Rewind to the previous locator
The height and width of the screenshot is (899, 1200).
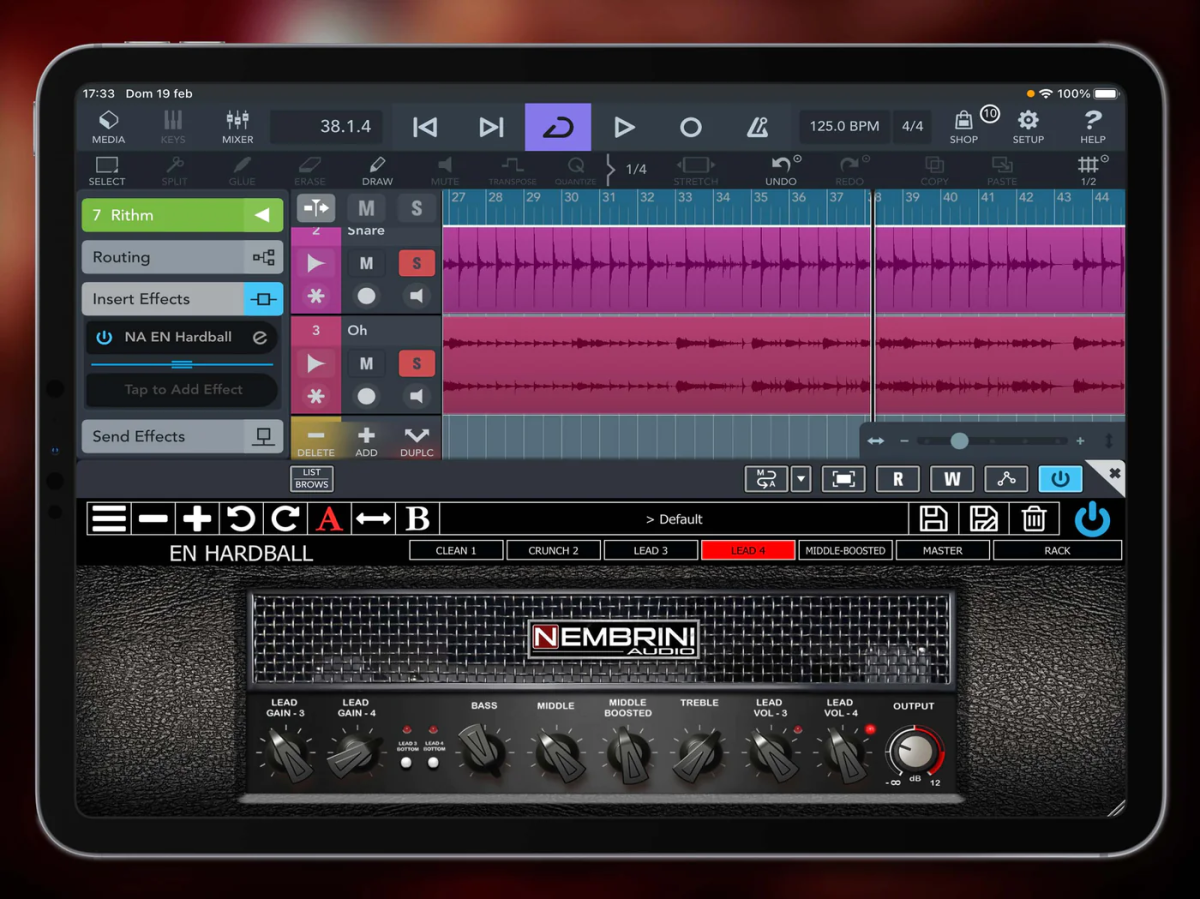(x=425, y=127)
